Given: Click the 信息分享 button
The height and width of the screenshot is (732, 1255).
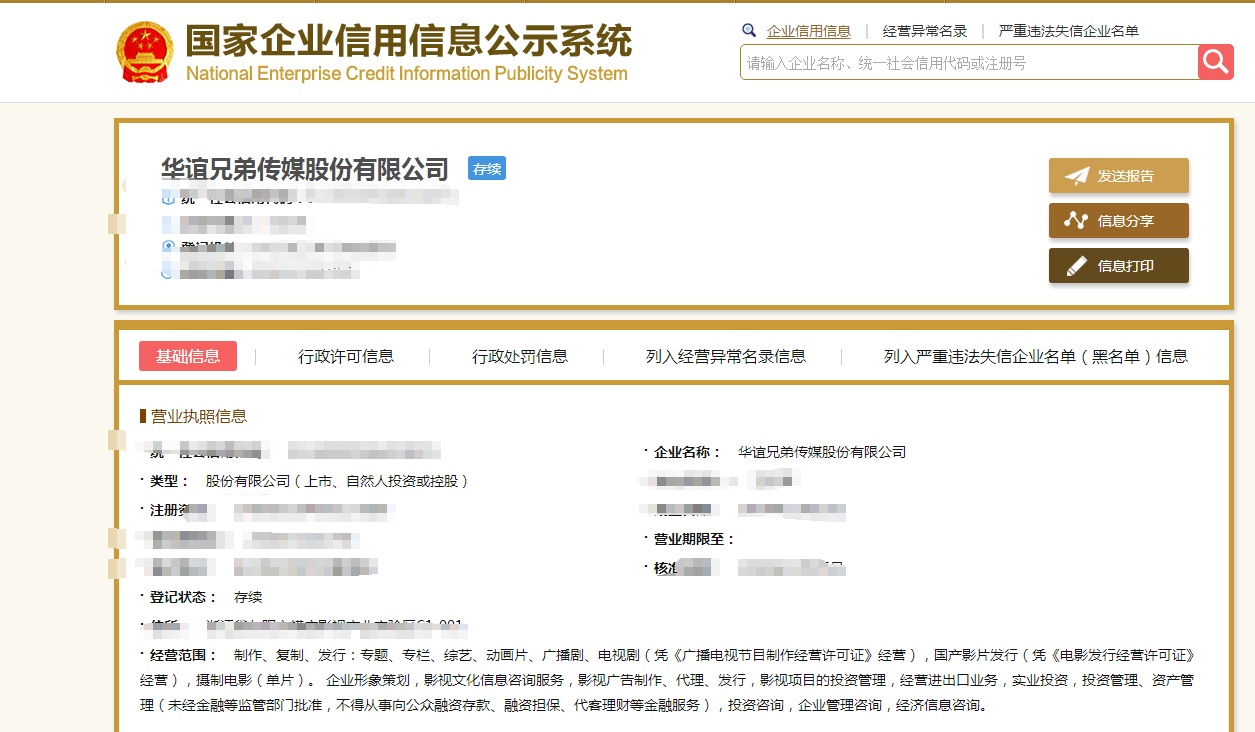Looking at the screenshot, I should [x=1118, y=220].
